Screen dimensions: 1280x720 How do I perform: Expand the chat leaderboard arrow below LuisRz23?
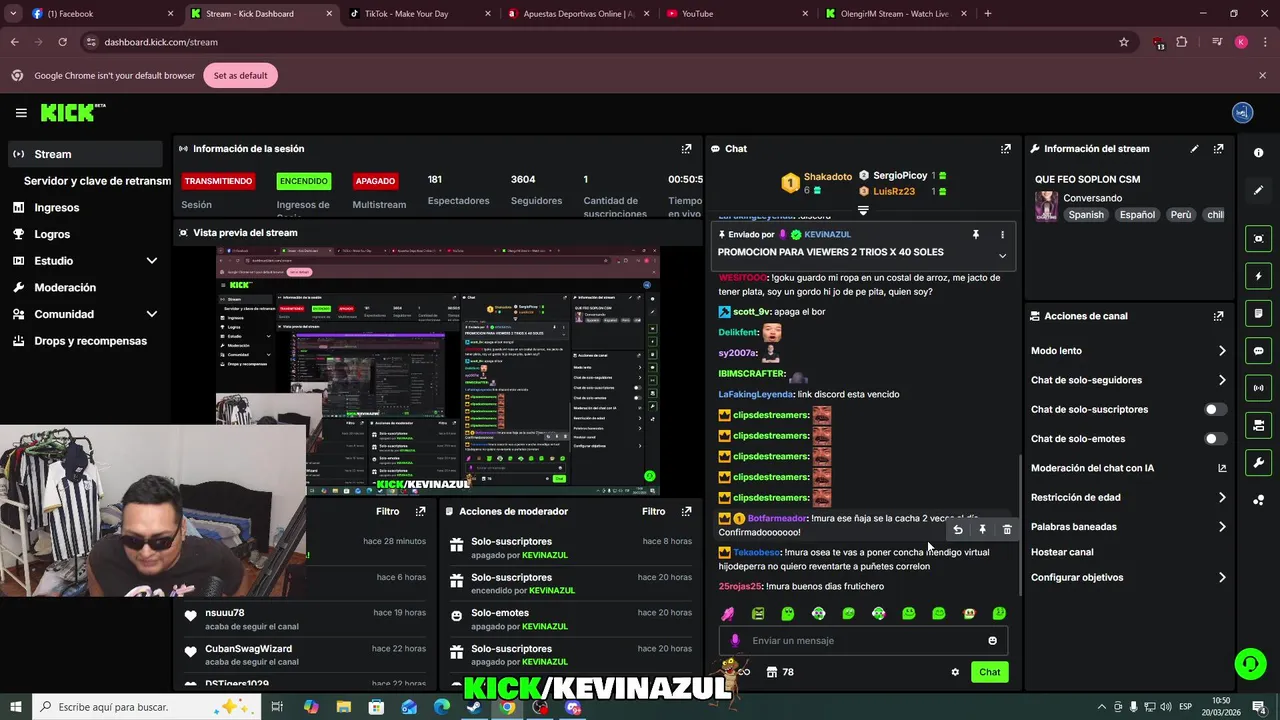pyautogui.click(x=863, y=211)
